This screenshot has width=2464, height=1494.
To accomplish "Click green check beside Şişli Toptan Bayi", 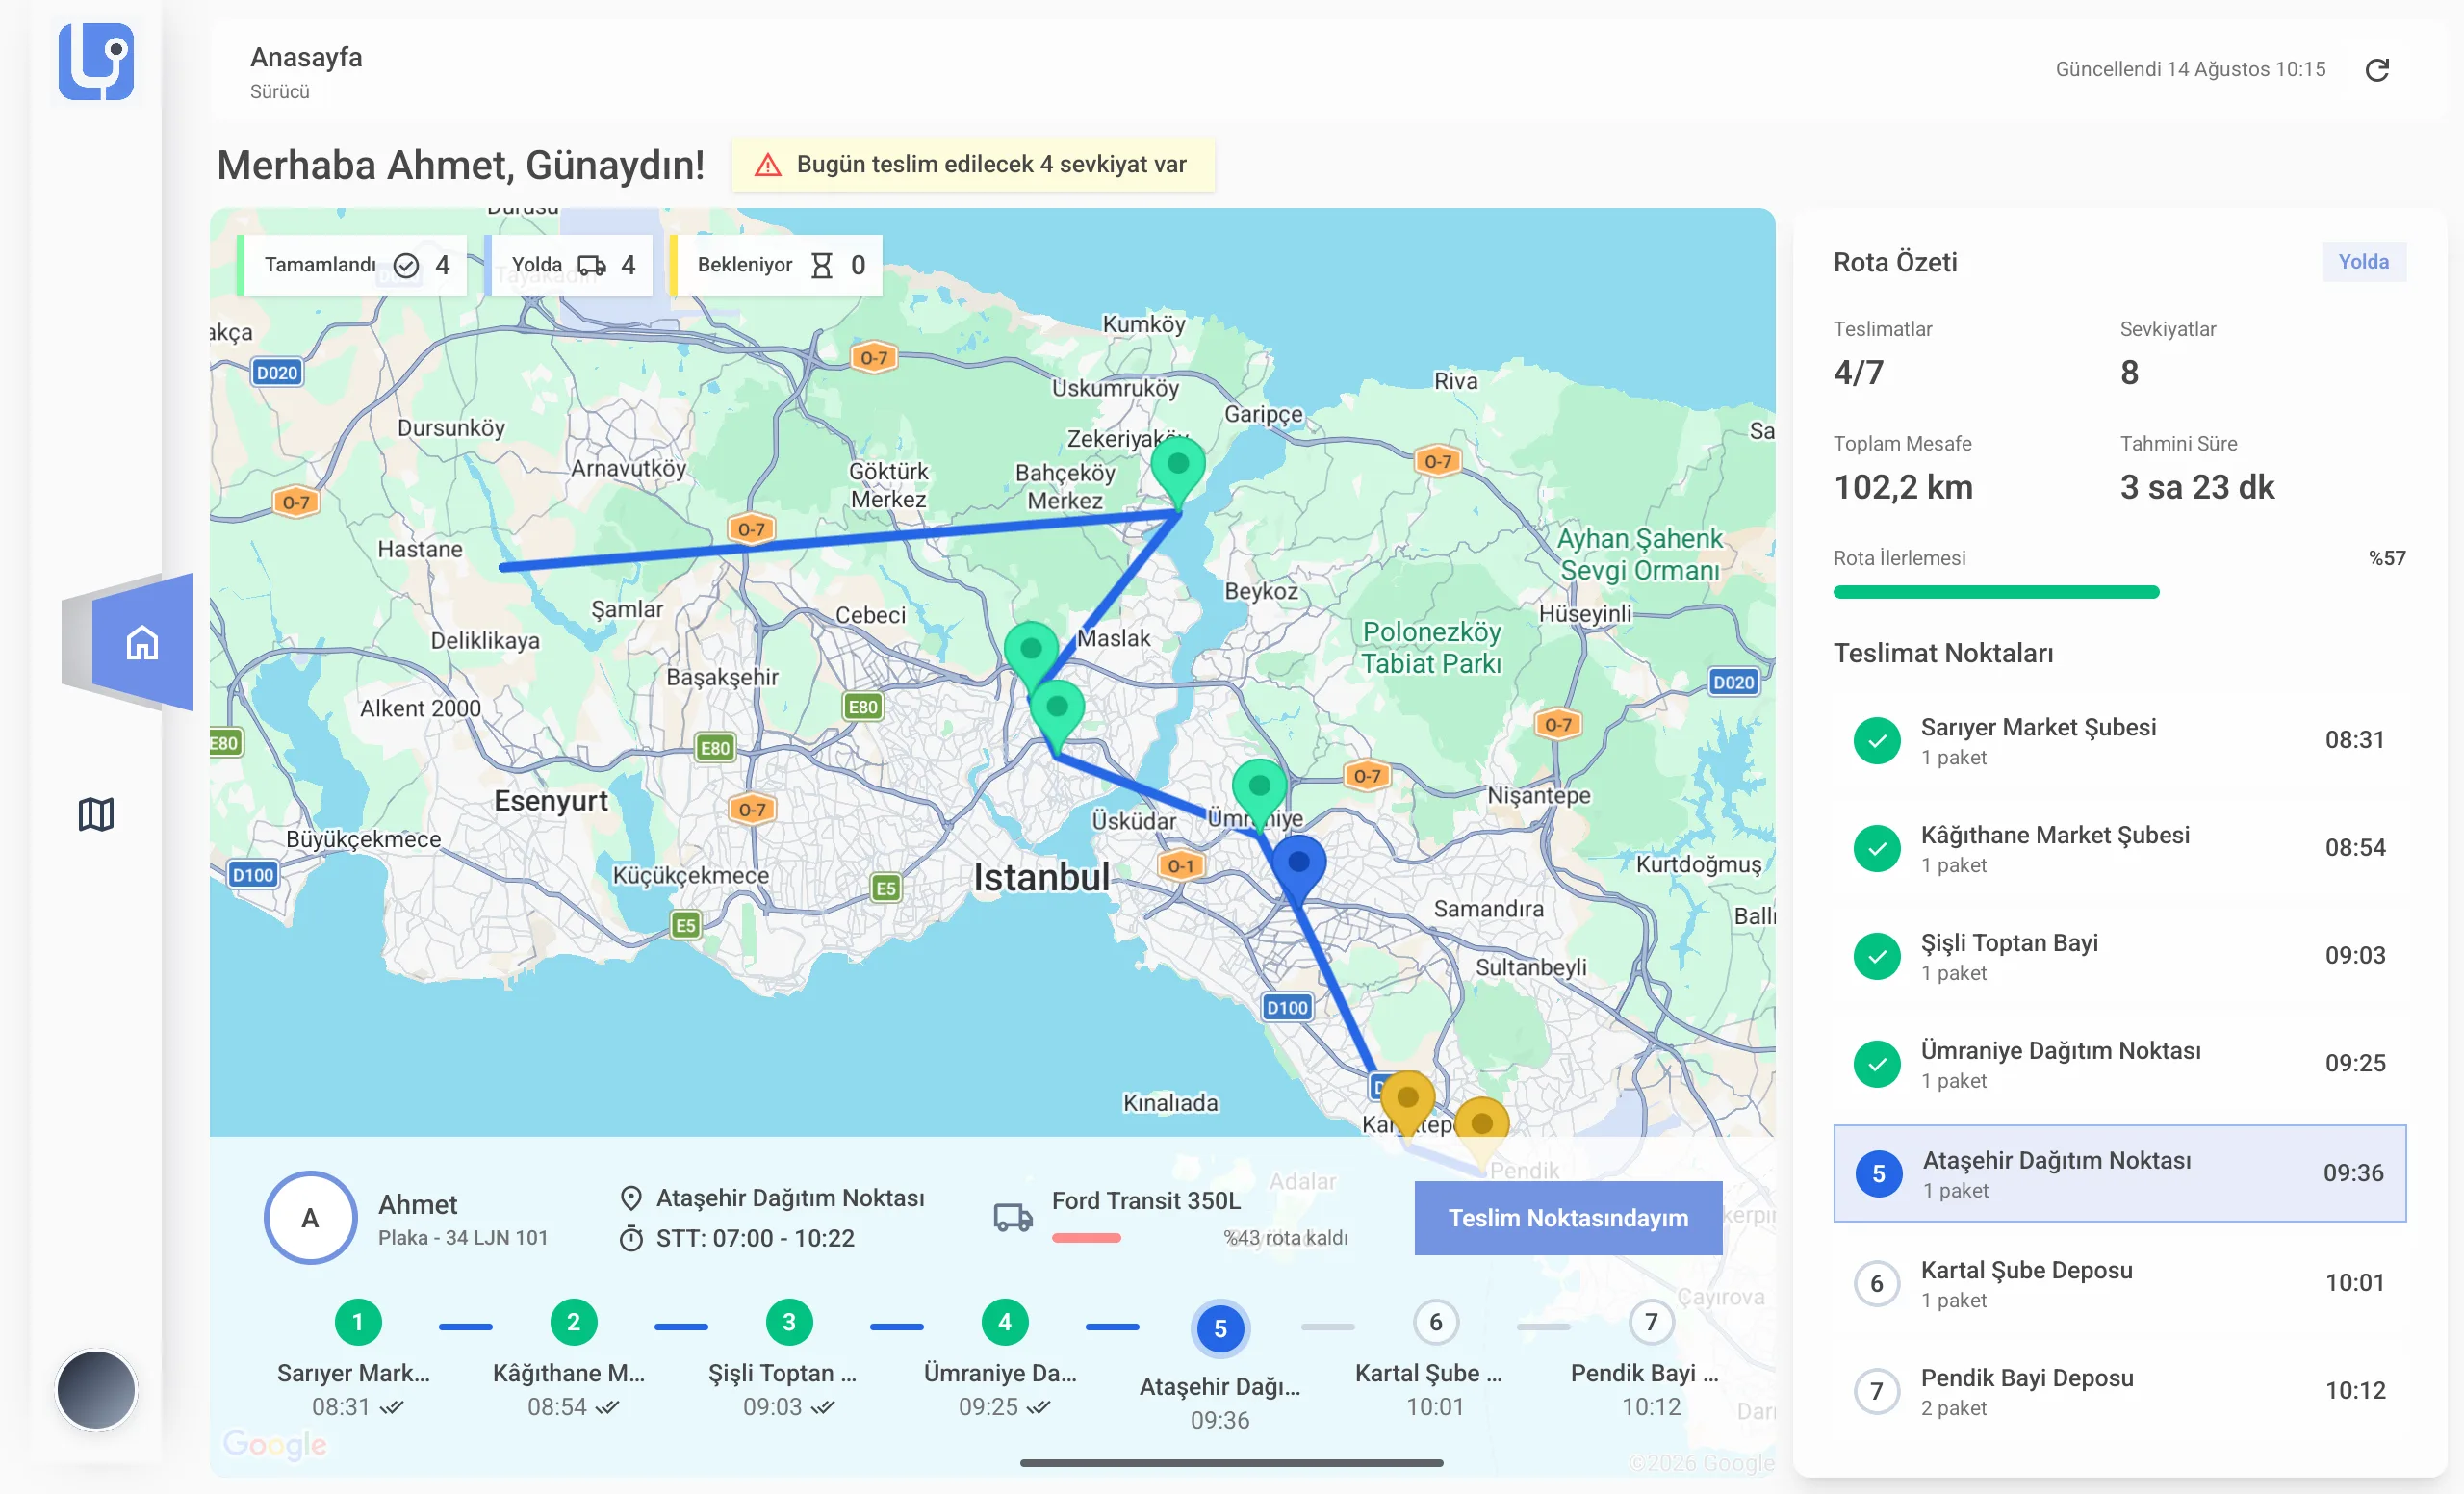I will pos(1877,957).
